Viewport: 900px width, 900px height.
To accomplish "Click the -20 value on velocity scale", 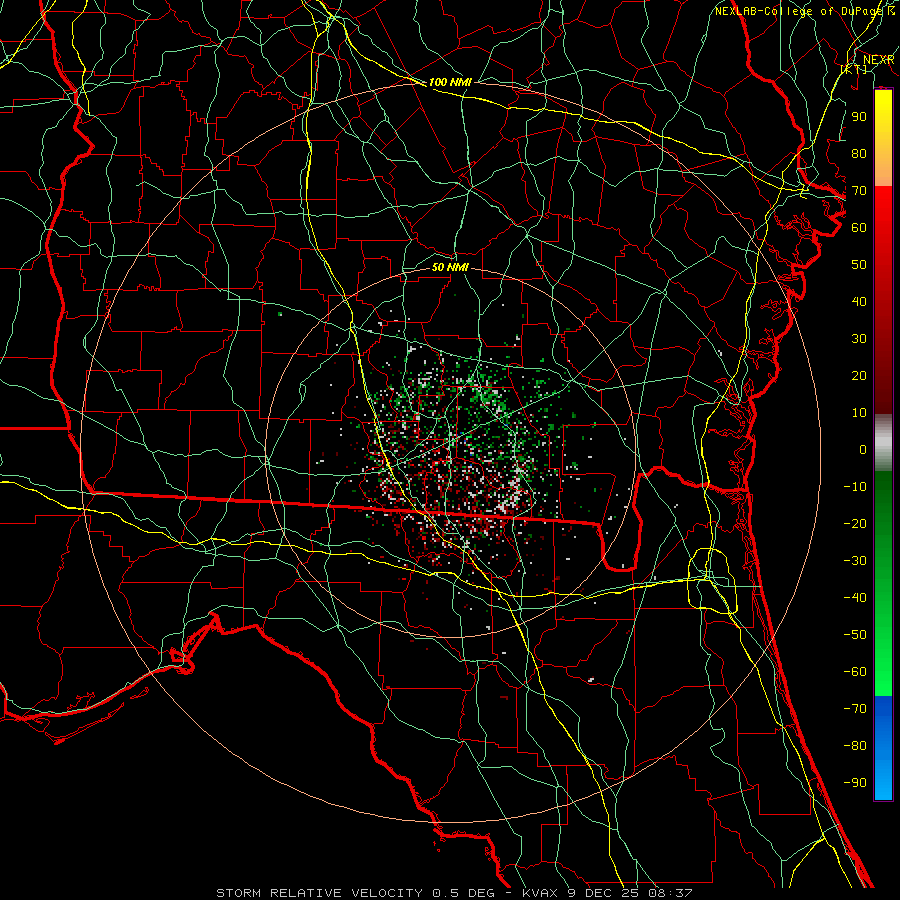I will (855, 524).
